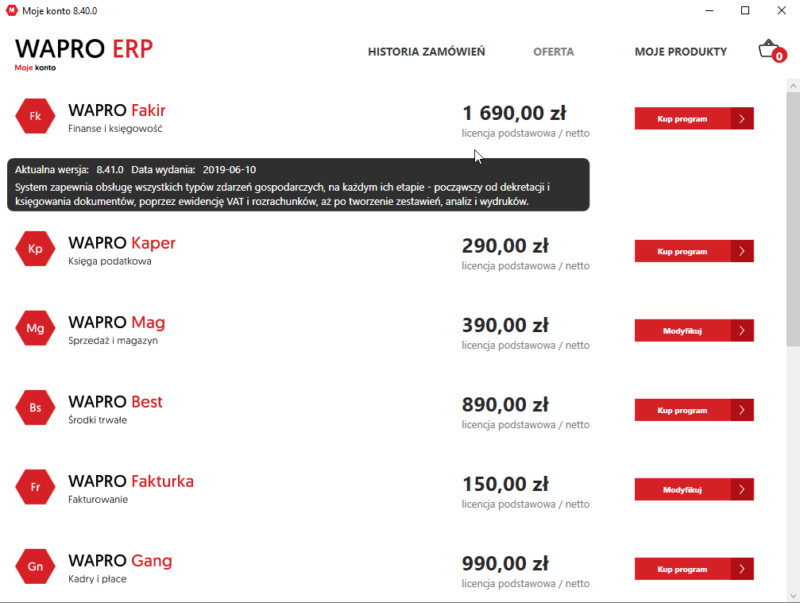
Task: Open WAPRO Mag via its Mg hexagon icon
Action: (x=35, y=328)
